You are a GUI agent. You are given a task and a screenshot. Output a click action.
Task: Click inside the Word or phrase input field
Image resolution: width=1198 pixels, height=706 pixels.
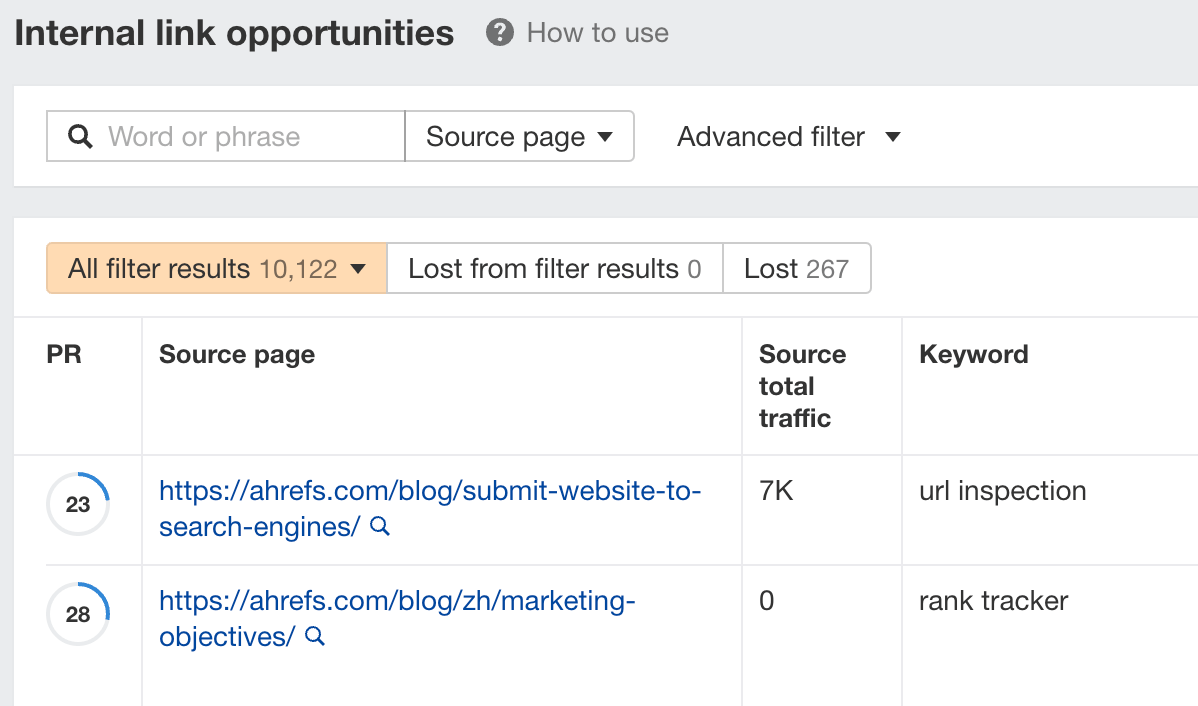230,136
